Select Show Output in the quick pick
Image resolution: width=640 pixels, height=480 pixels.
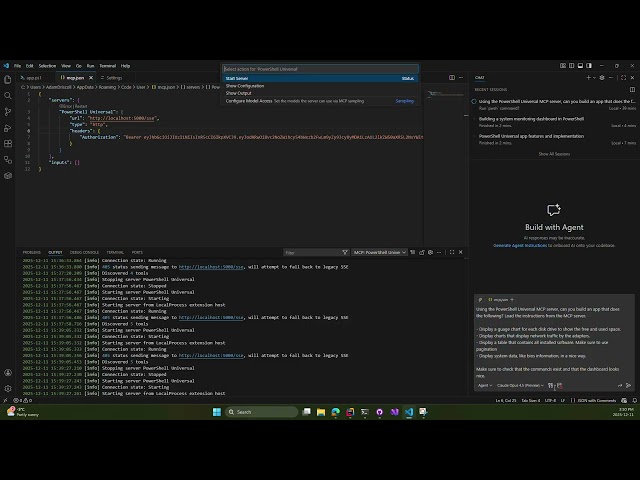point(320,93)
